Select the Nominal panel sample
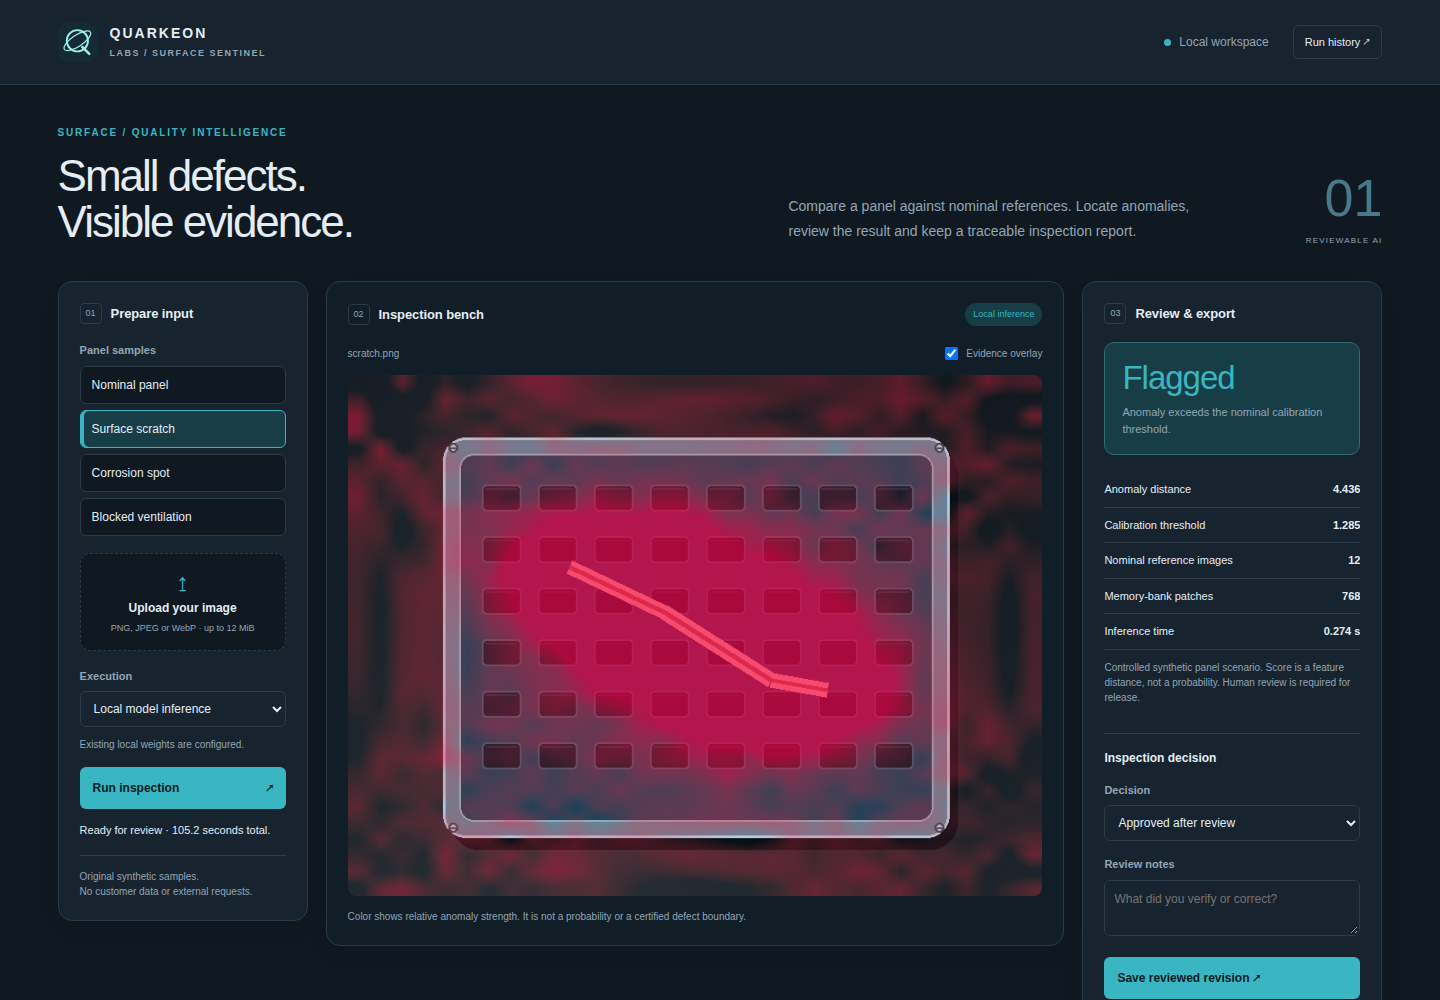Viewport: 1440px width, 1000px height. 183,385
